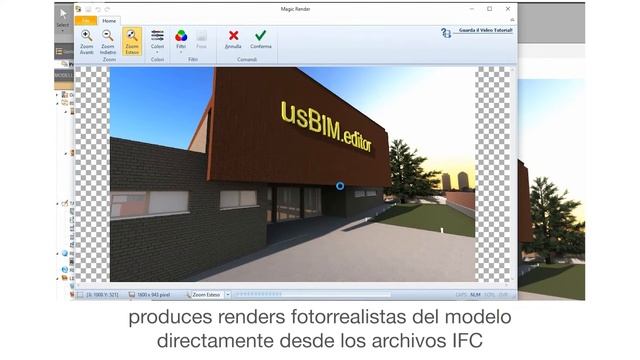
Task: Open the orange File tab
Action: (x=86, y=20)
